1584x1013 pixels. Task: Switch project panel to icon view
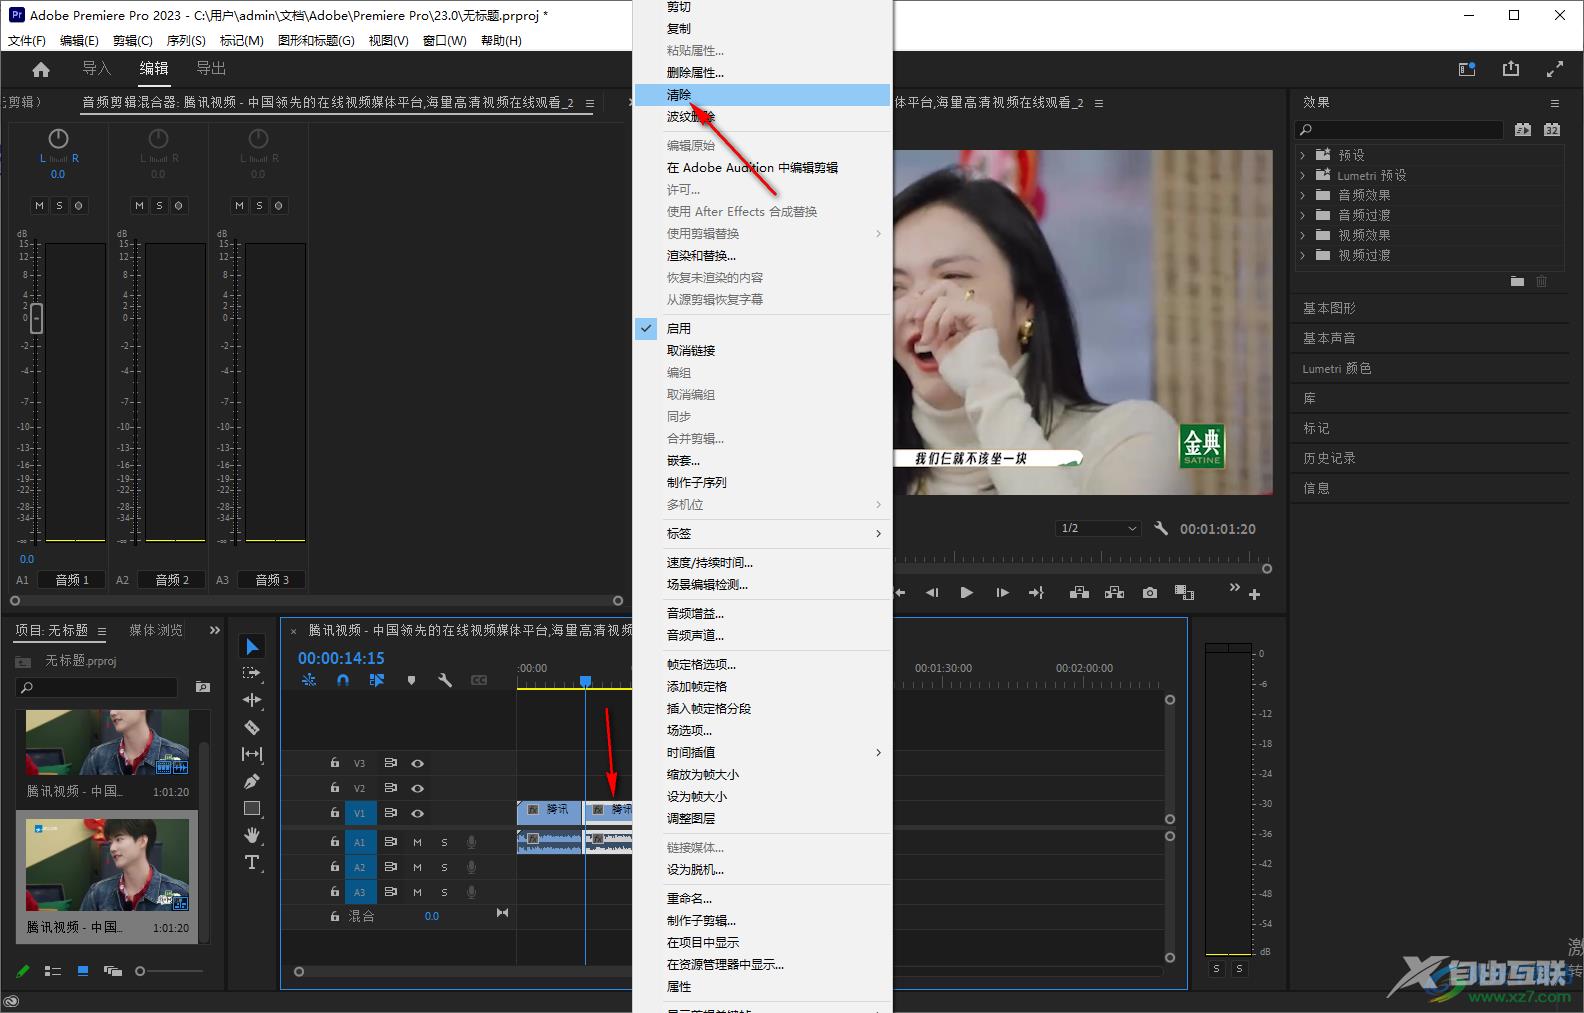83,970
